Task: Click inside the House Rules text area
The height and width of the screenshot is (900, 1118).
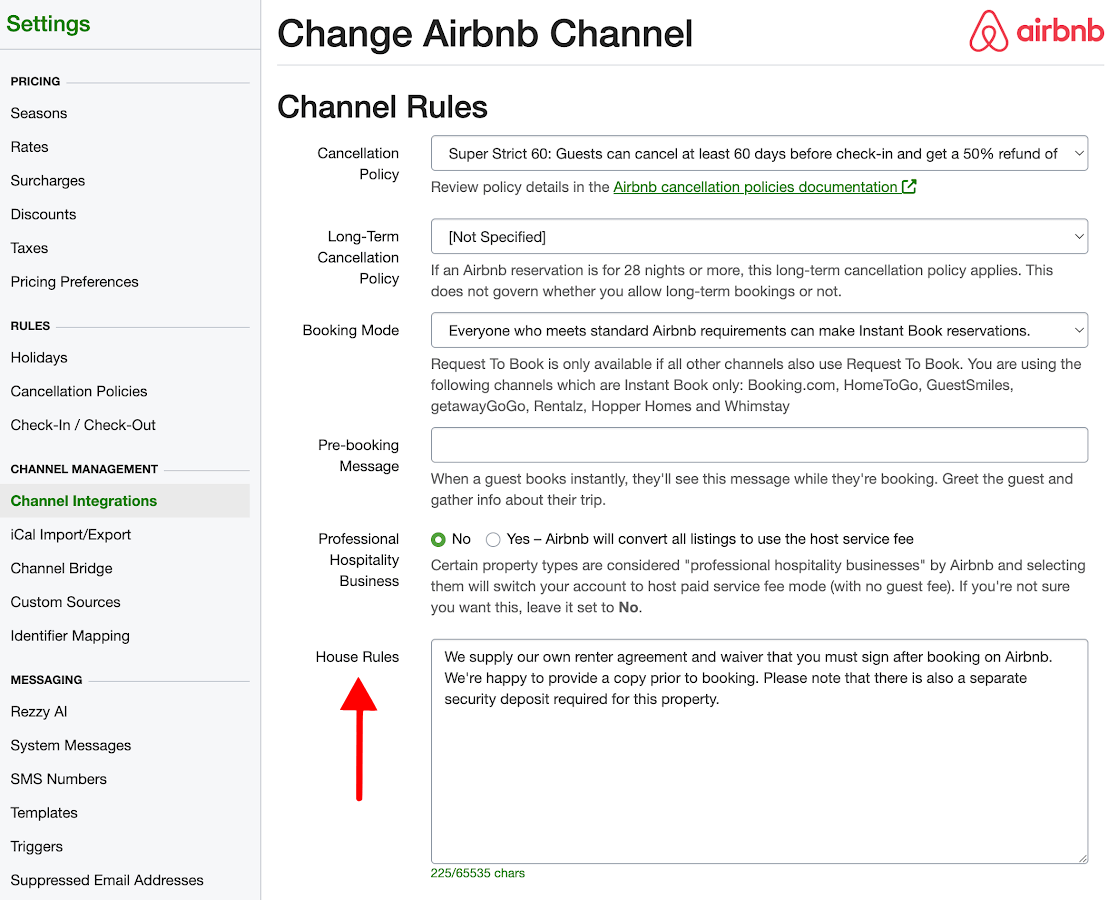Action: (x=759, y=752)
